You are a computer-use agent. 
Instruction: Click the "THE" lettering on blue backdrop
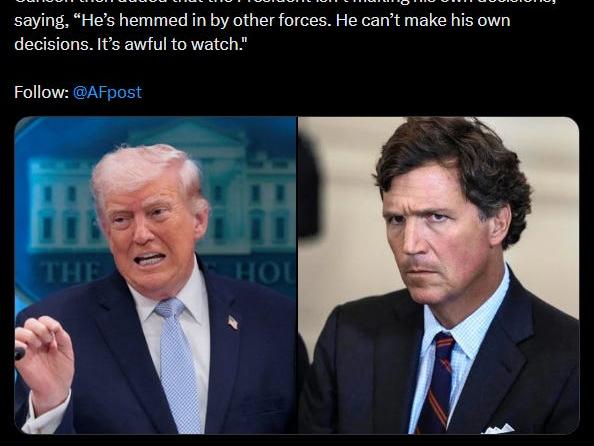[70, 273]
